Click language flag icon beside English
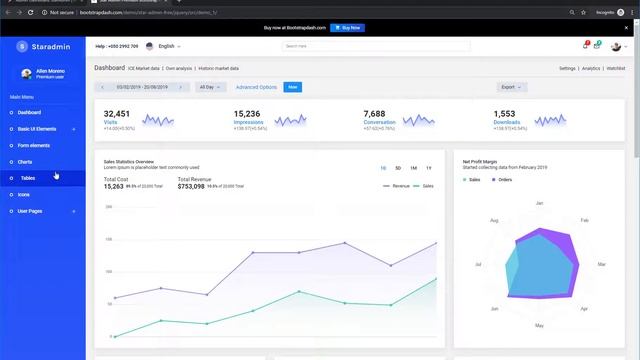The height and width of the screenshot is (360, 640). (x=149, y=46)
